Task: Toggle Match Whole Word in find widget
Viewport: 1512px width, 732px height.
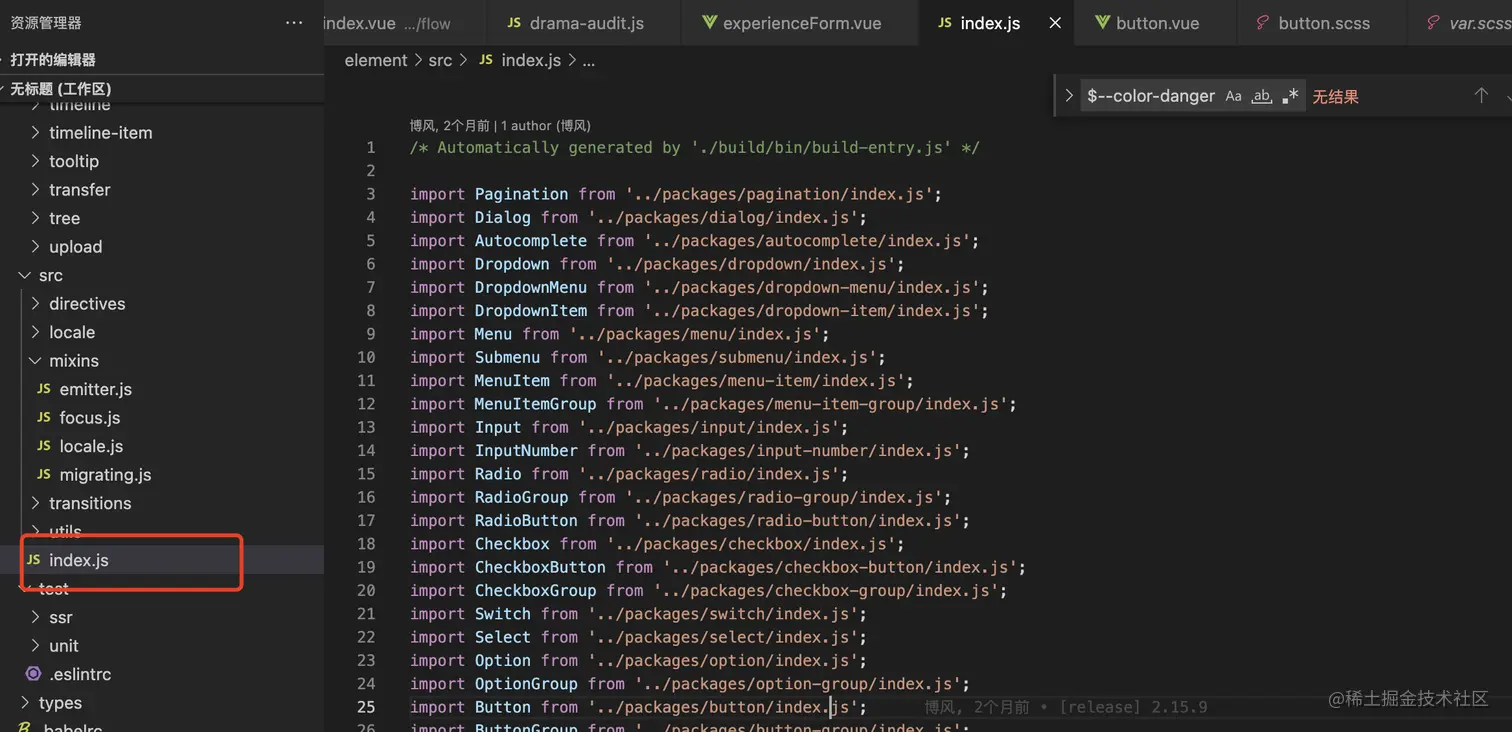Action: (1262, 96)
